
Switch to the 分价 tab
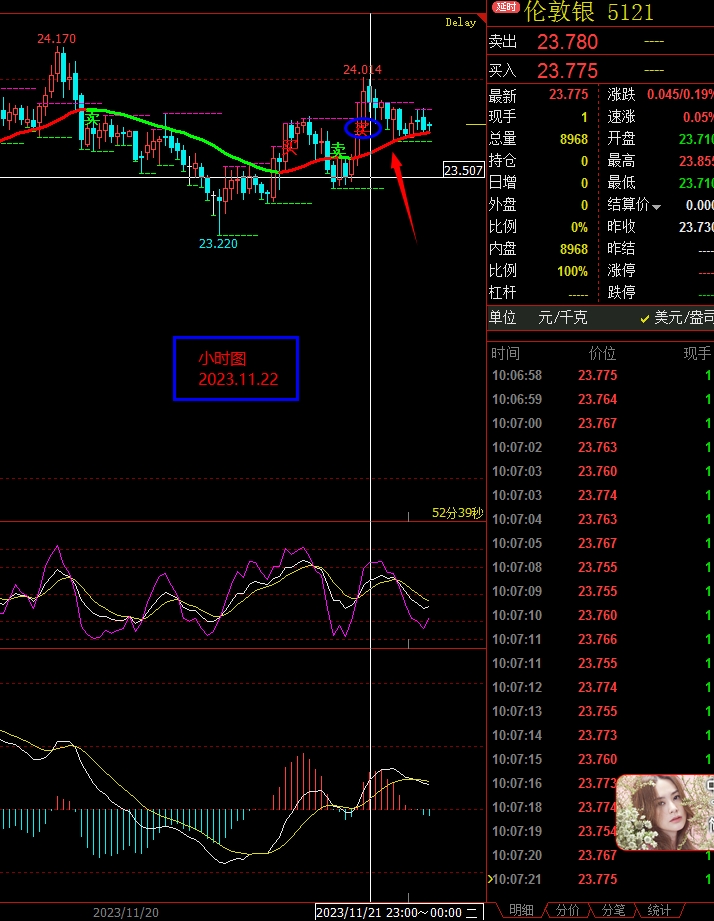[x=567, y=910]
